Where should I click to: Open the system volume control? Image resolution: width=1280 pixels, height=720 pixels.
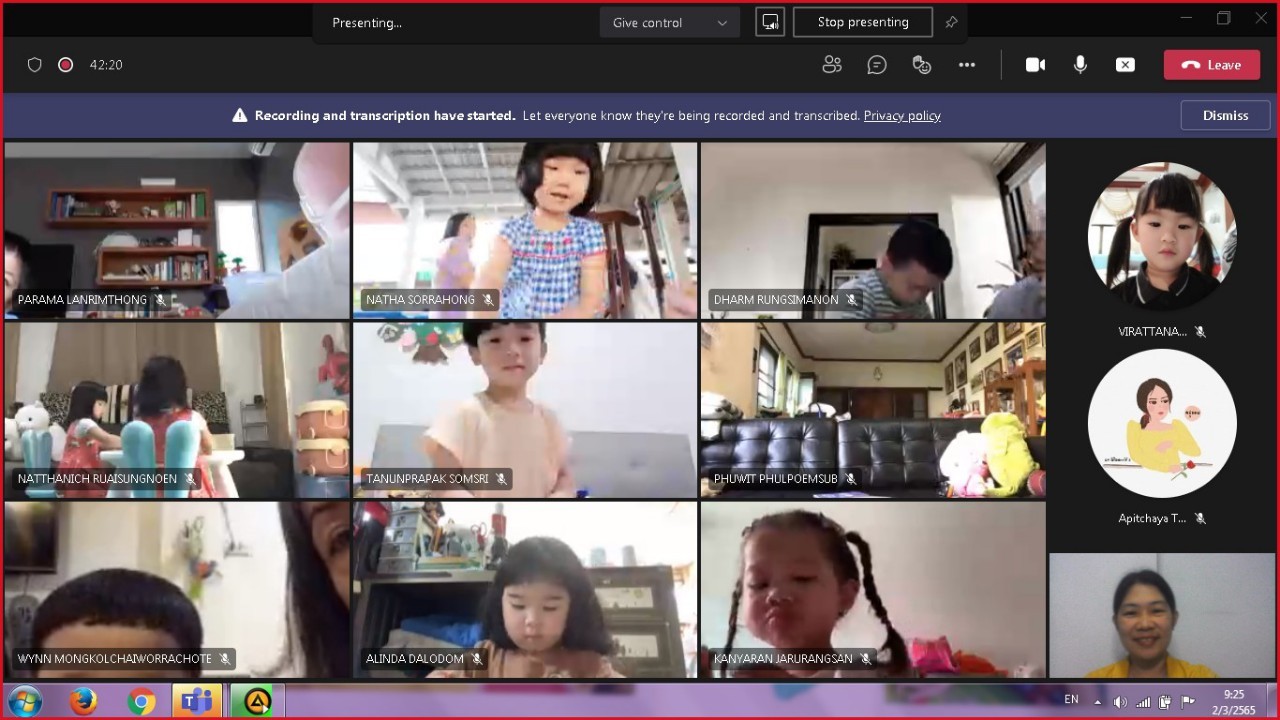point(1120,701)
